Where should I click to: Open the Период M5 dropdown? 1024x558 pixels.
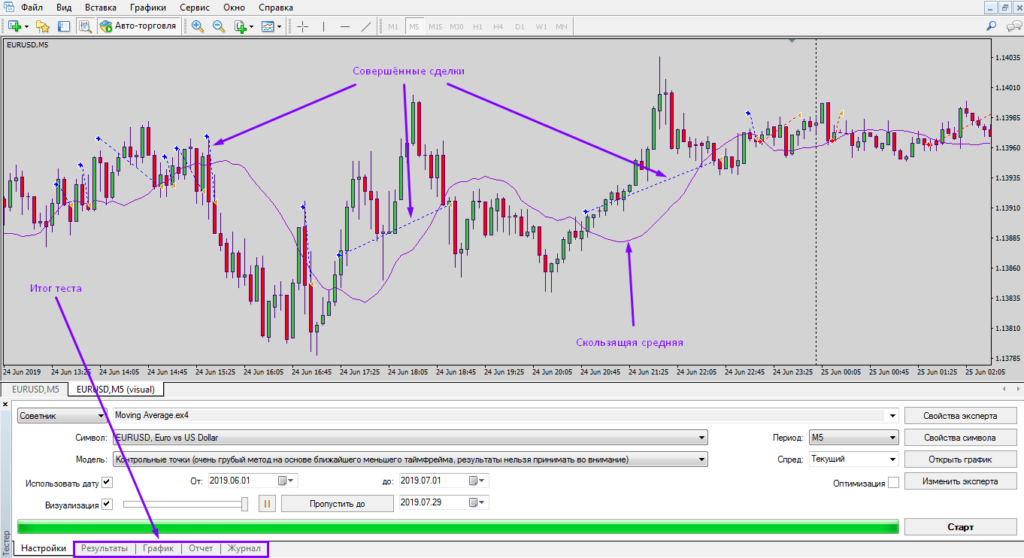(854, 438)
